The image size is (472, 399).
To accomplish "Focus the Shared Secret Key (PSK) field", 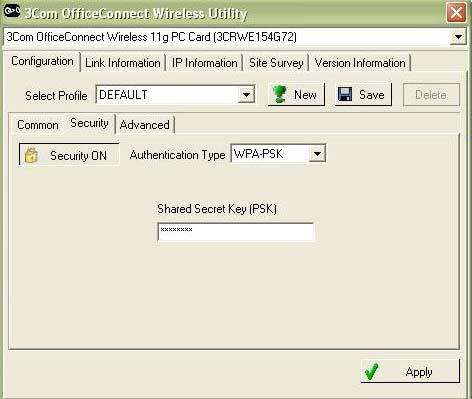I will (x=236, y=232).
